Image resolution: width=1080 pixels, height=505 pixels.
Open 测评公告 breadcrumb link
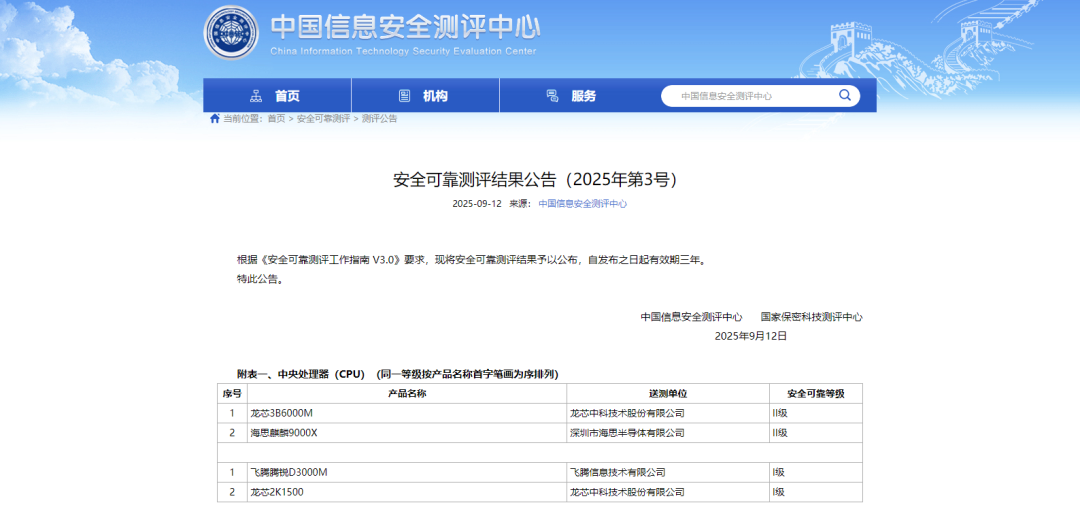point(380,118)
